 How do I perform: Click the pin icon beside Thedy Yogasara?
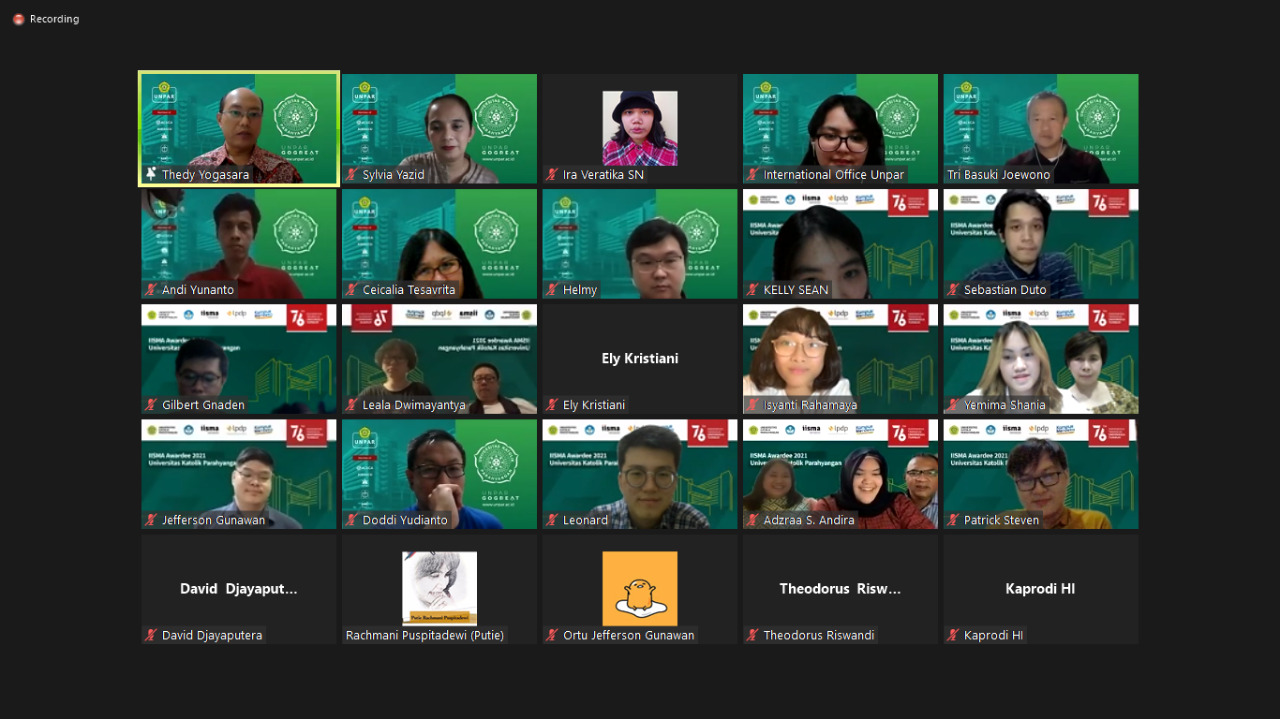coord(151,174)
